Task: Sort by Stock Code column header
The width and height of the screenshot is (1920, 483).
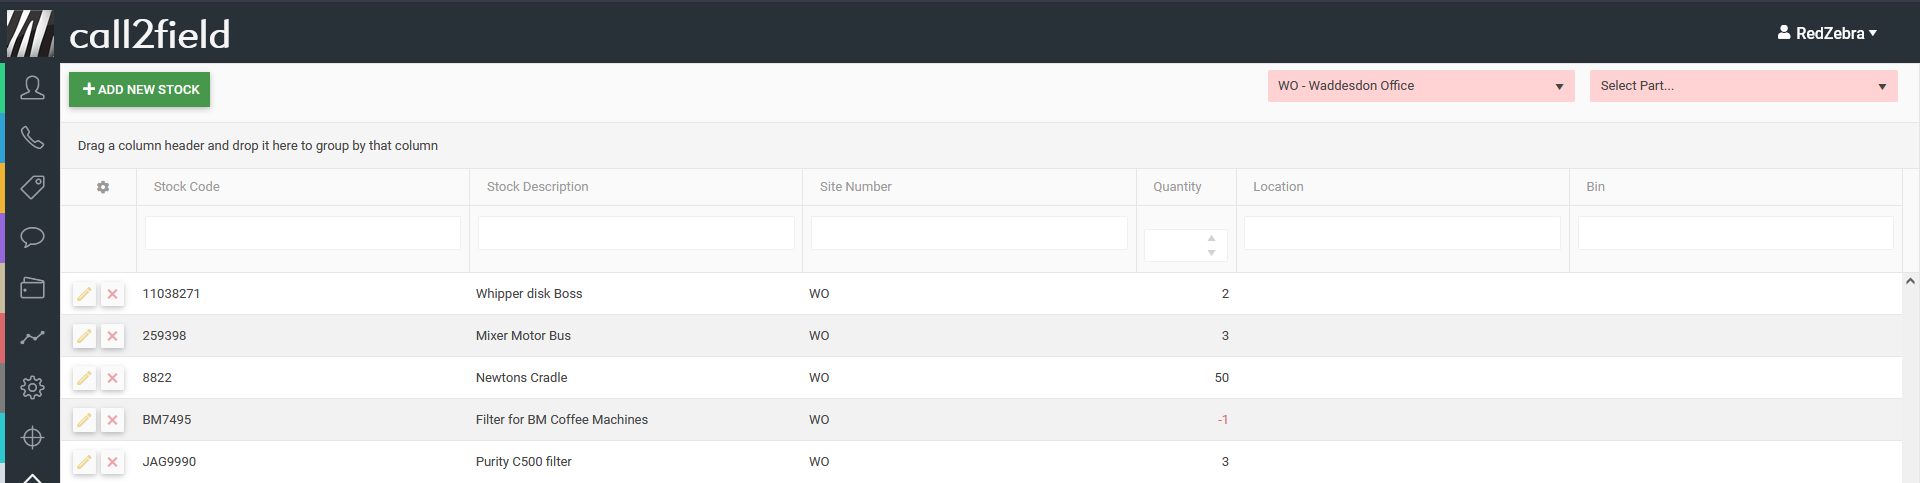Action: pyautogui.click(x=187, y=187)
